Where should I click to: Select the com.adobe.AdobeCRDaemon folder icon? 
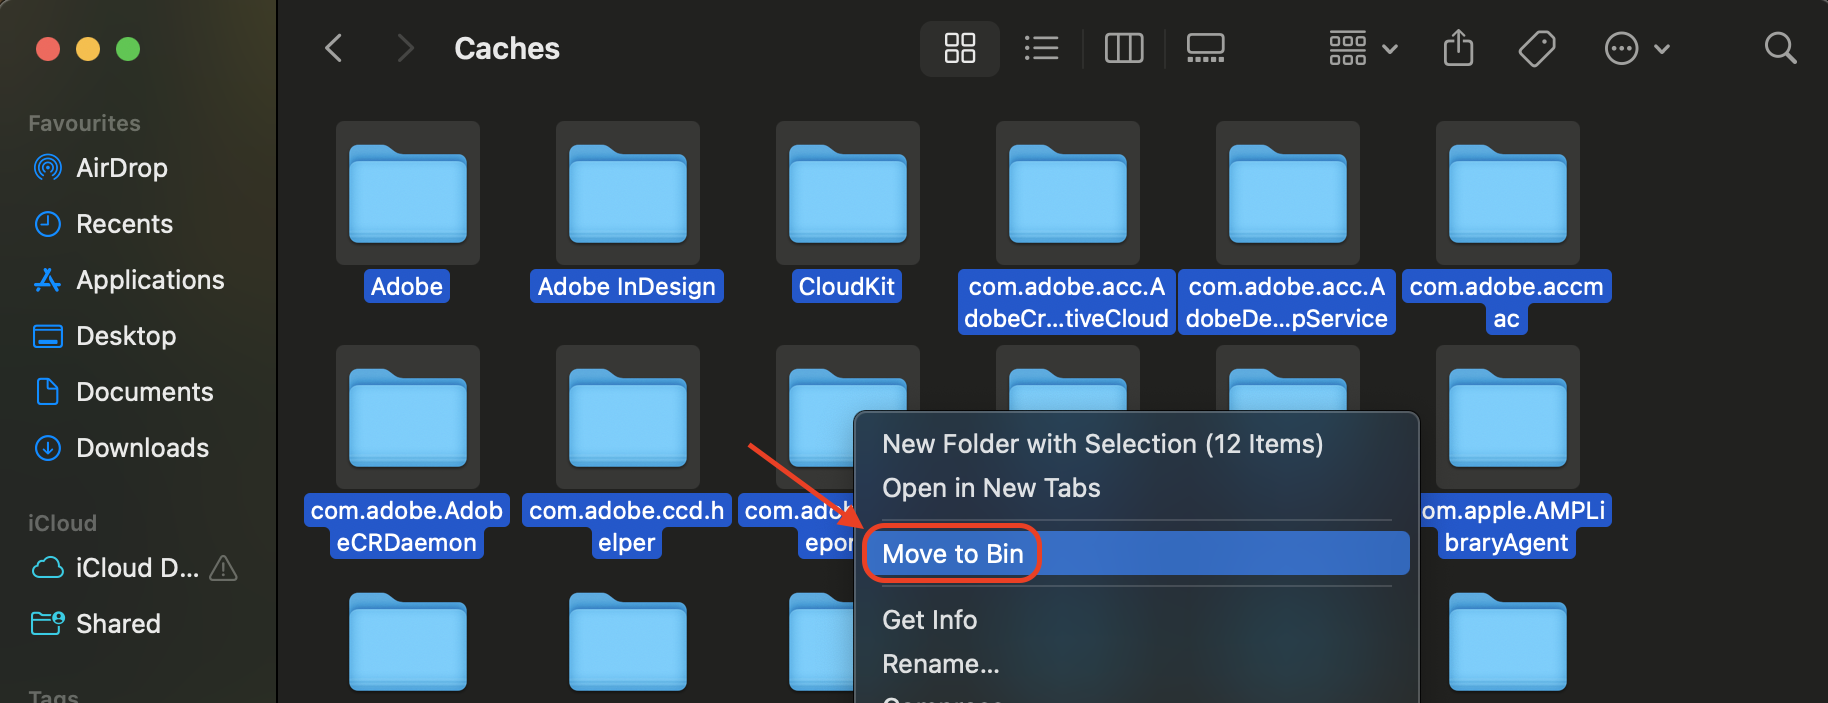(408, 418)
